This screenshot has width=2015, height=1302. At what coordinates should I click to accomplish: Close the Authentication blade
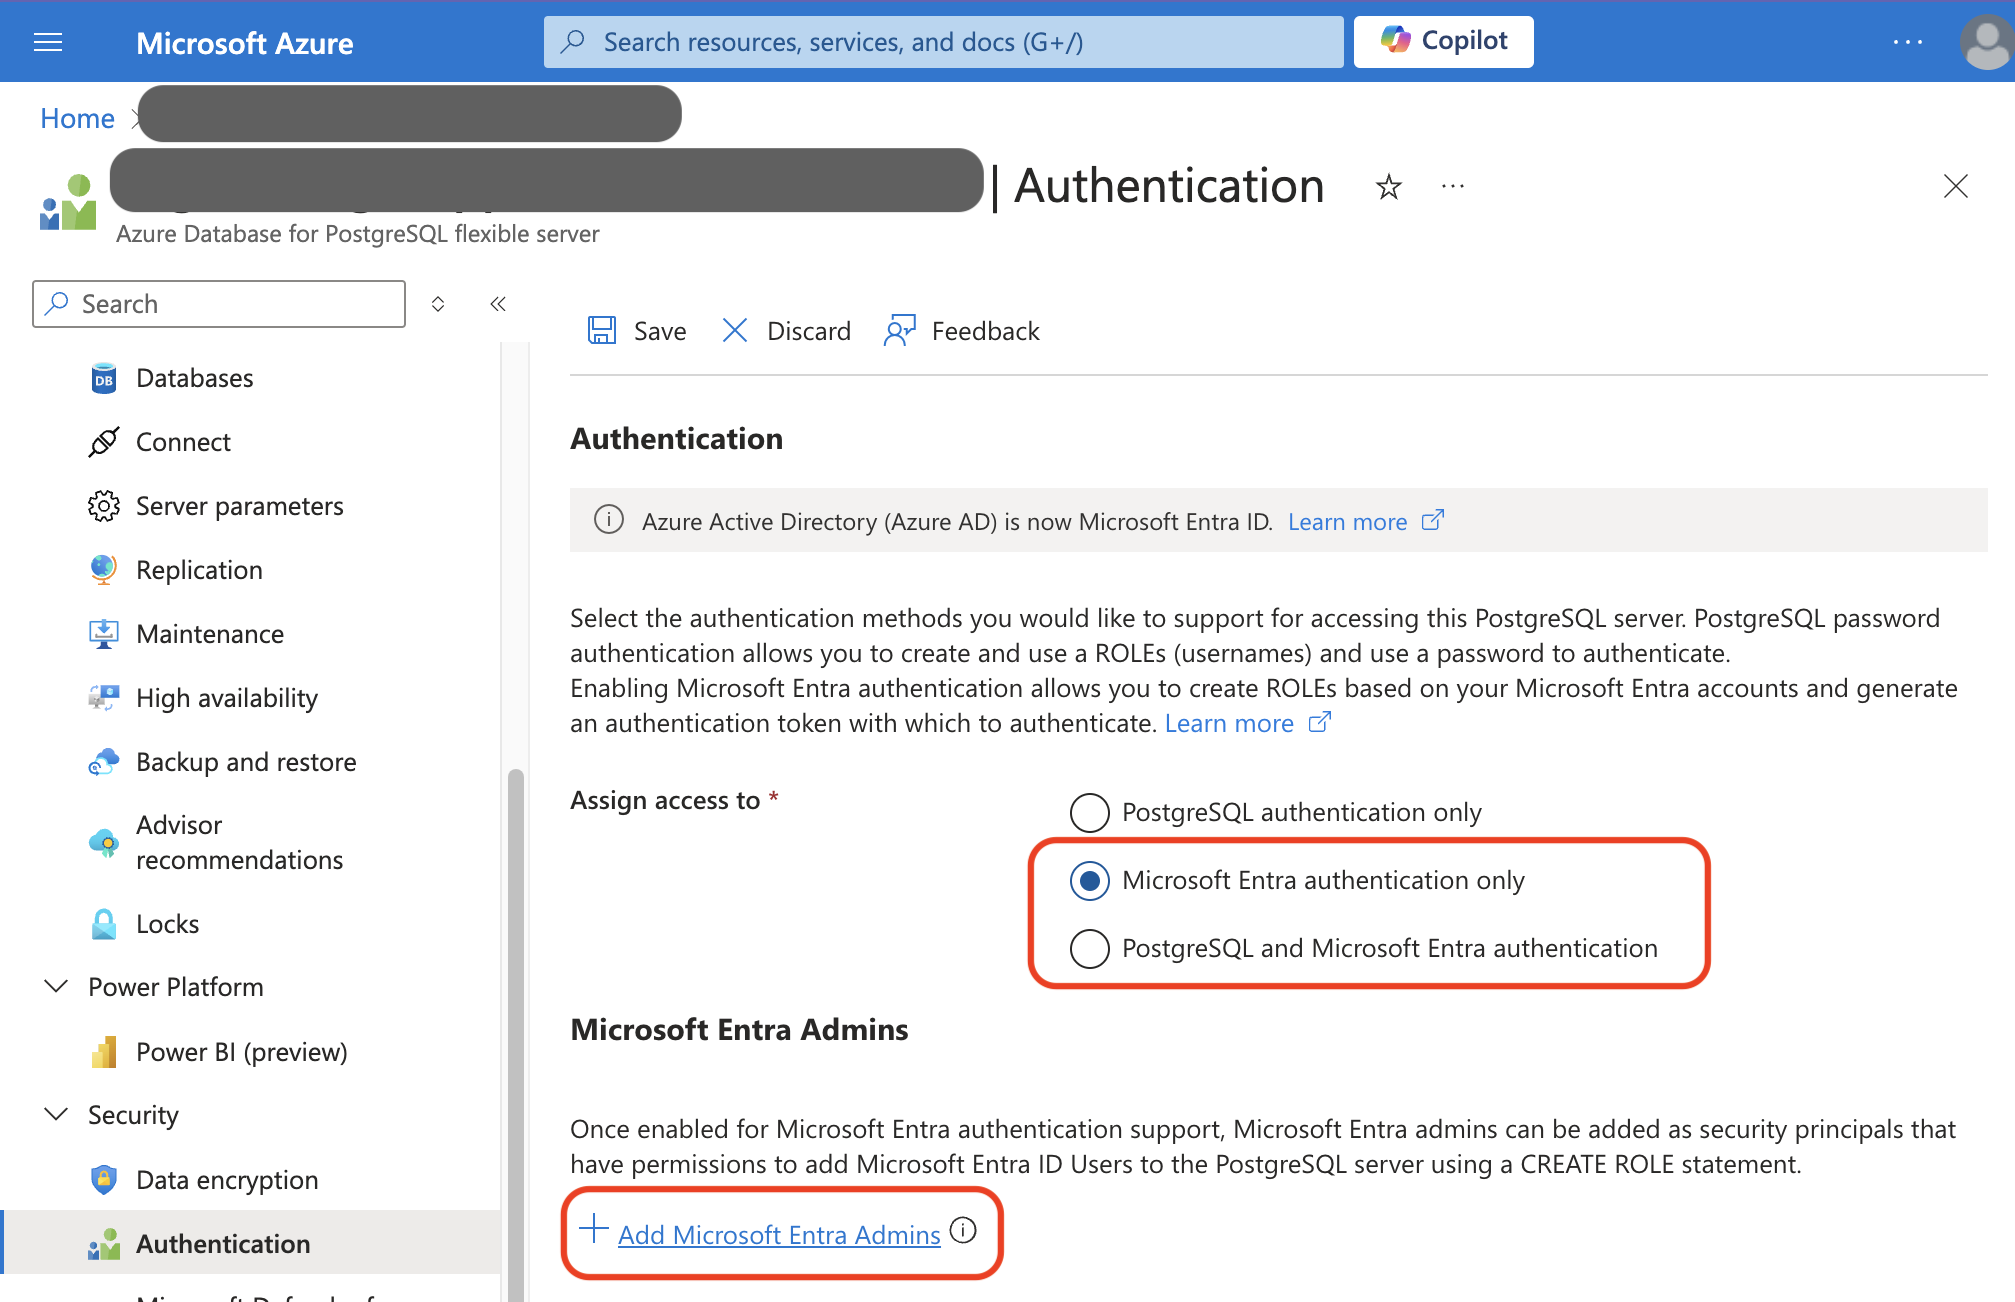click(x=1955, y=186)
